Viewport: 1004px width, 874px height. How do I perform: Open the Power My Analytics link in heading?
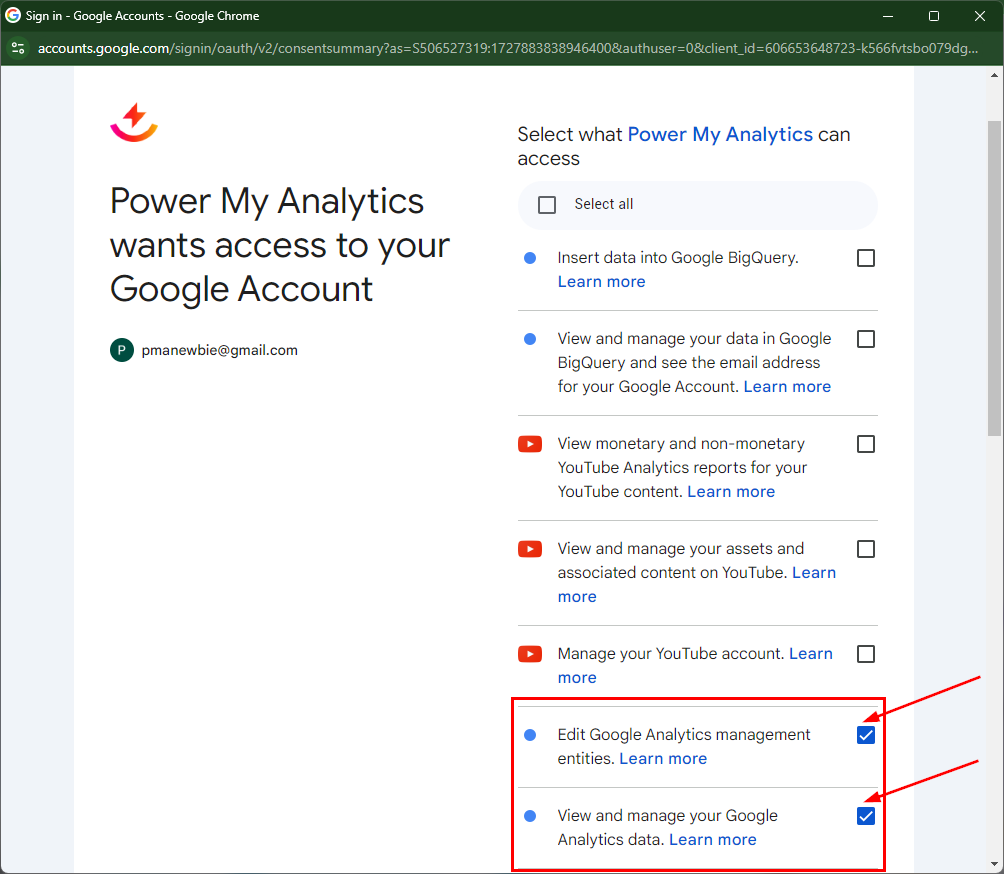(x=720, y=134)
